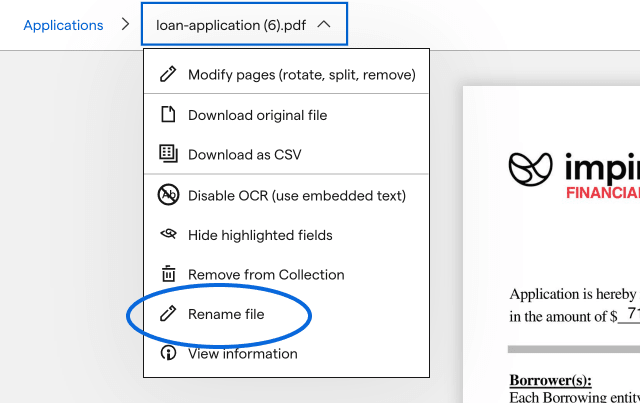This screenshot has width=640, height=403.
Task: Select Modify pages (rotate, split, remove)
Action: [x=286, y=75]
